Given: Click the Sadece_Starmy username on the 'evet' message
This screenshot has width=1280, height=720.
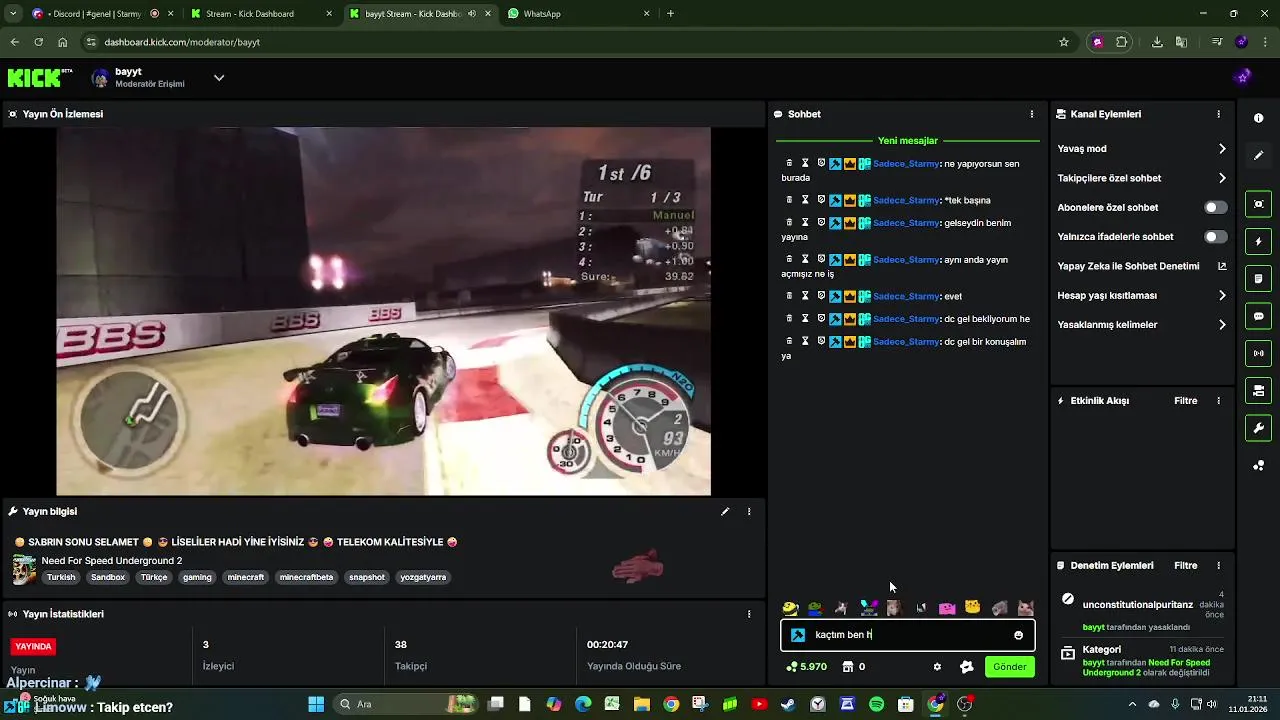Looking at the screenshot, I should click(906, 296).
